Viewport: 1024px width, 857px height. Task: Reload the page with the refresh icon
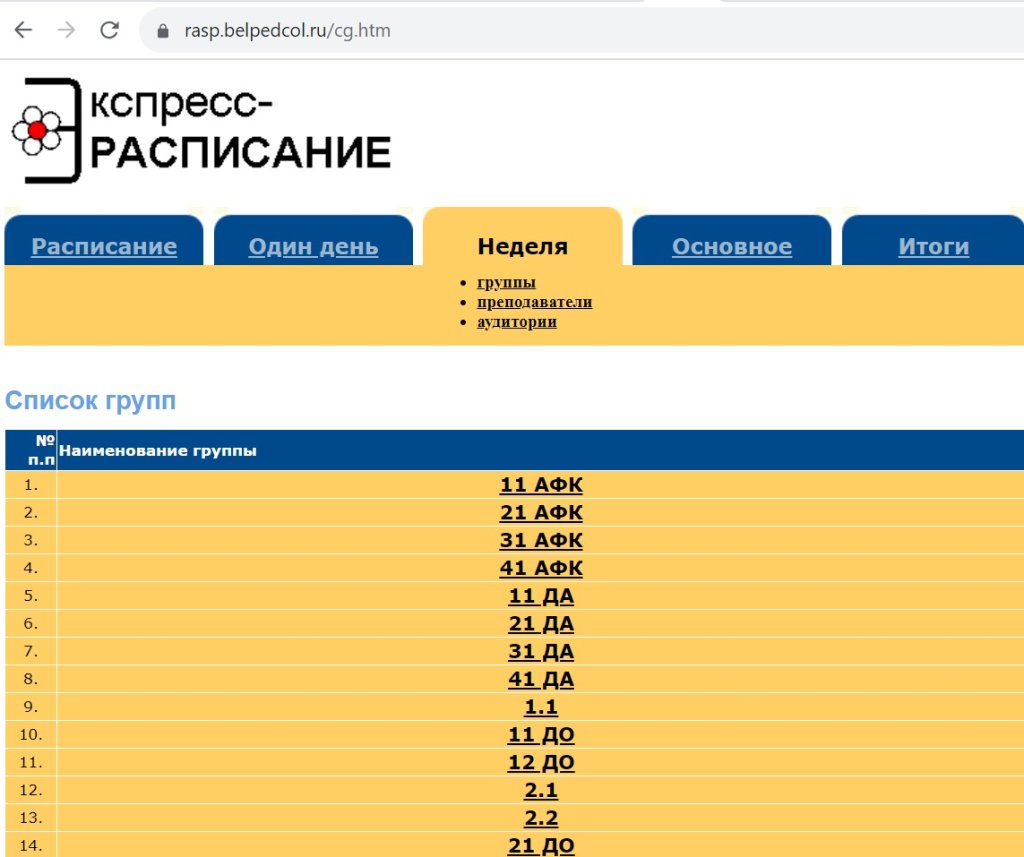click(x=110, y=30)
